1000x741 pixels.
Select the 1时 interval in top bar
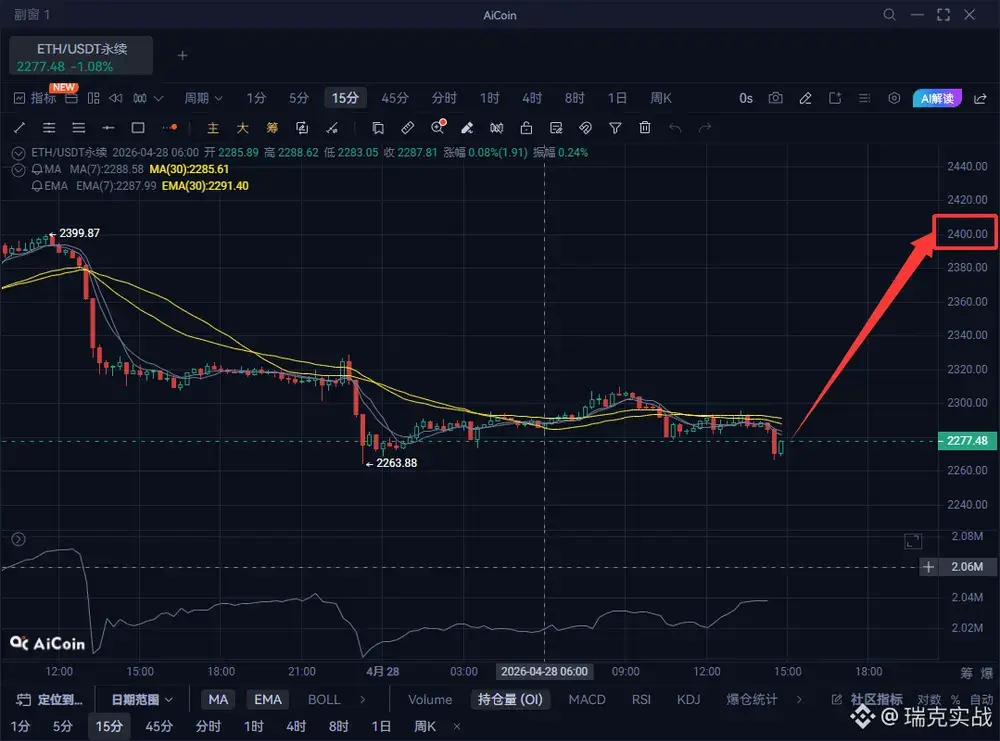(x=490, y=98)
